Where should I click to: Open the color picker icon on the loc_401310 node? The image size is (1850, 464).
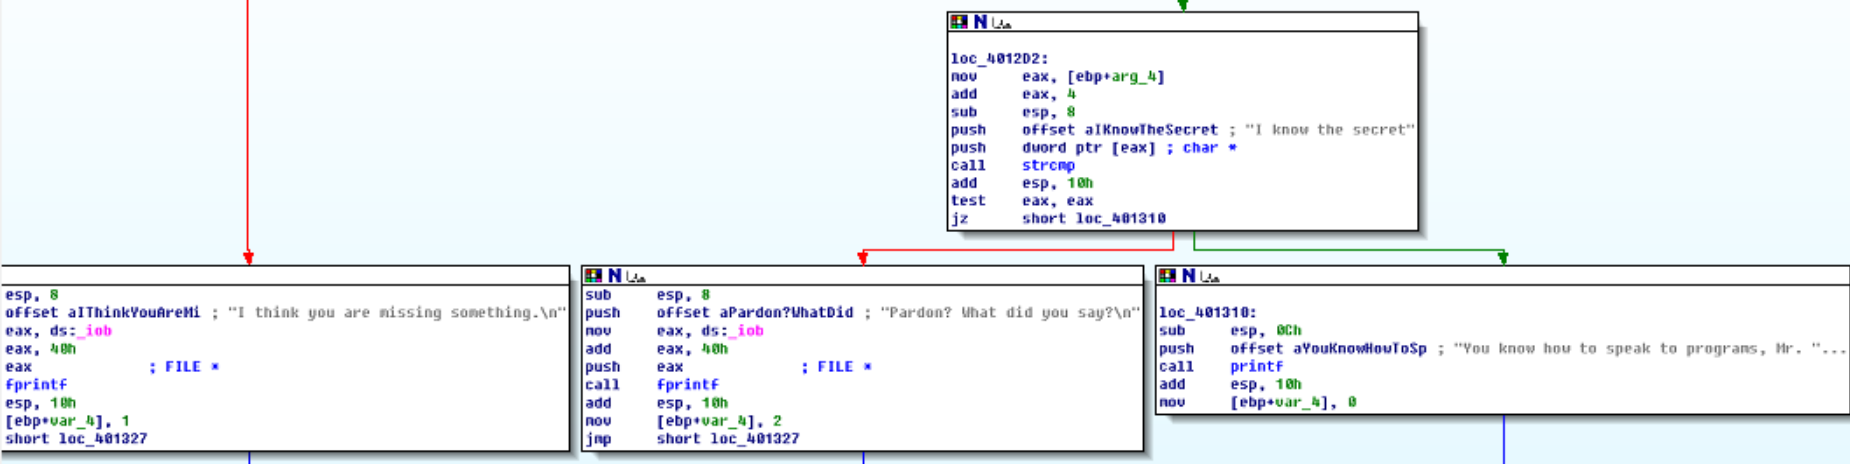pos(1167,276)
